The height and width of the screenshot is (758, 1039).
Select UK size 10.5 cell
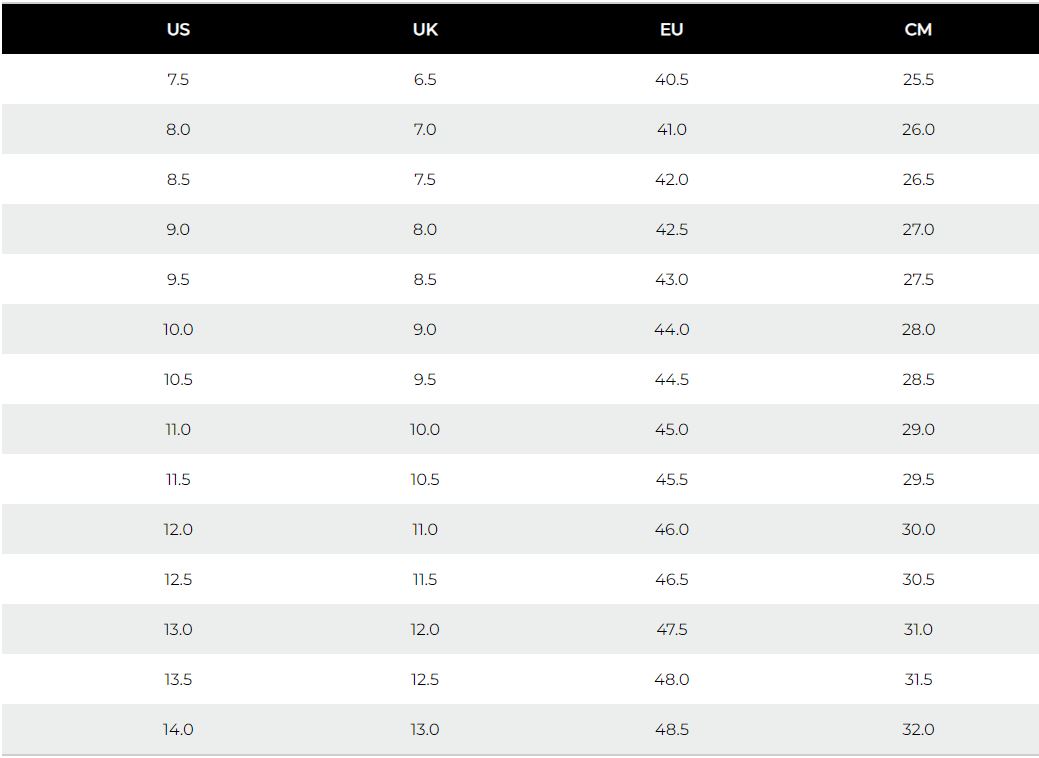pos(425,480)
